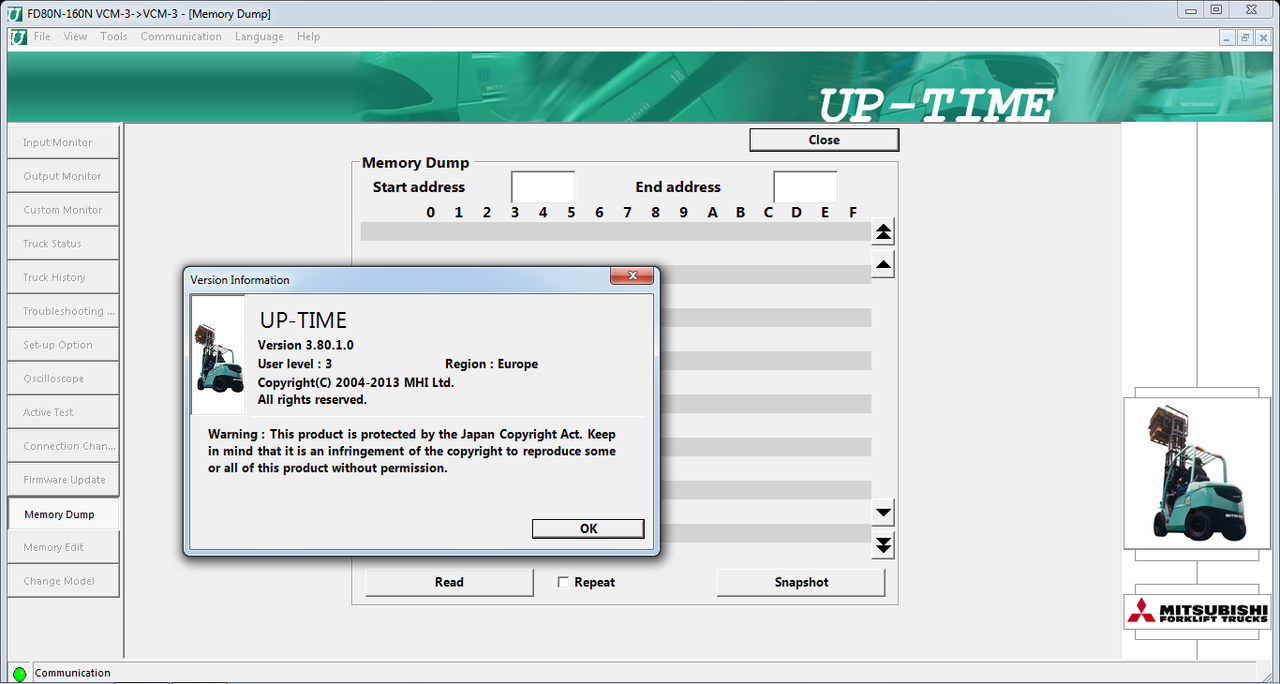Select the Set-up Option sidebar tab

pyautogui.click(x=63, y=345)
